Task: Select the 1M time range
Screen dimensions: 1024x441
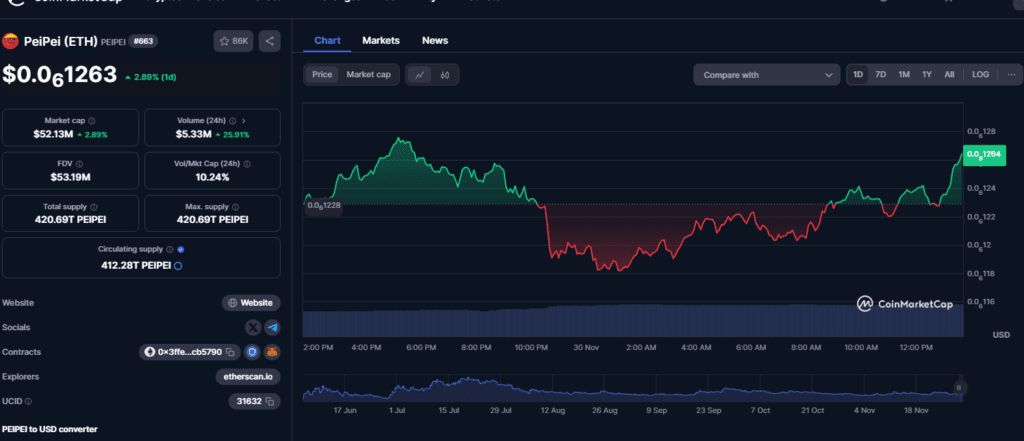Action: [904, 74]
